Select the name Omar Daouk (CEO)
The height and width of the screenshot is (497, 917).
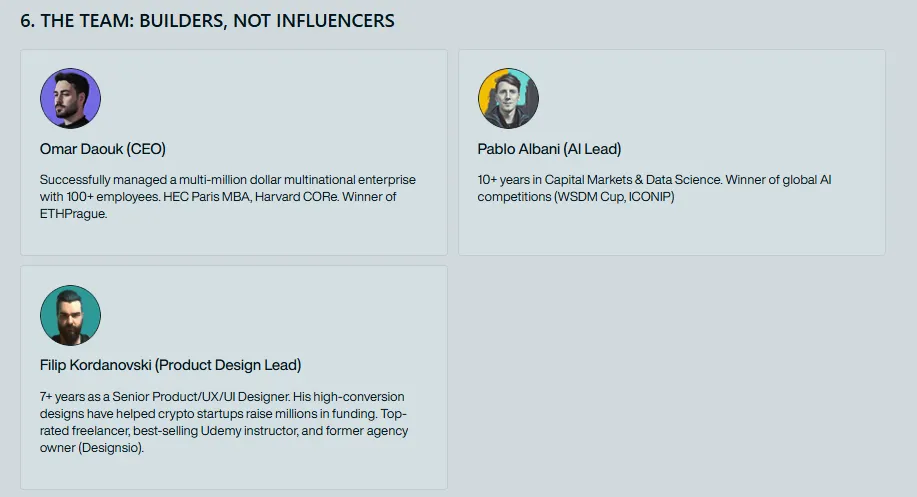[102, 149]
